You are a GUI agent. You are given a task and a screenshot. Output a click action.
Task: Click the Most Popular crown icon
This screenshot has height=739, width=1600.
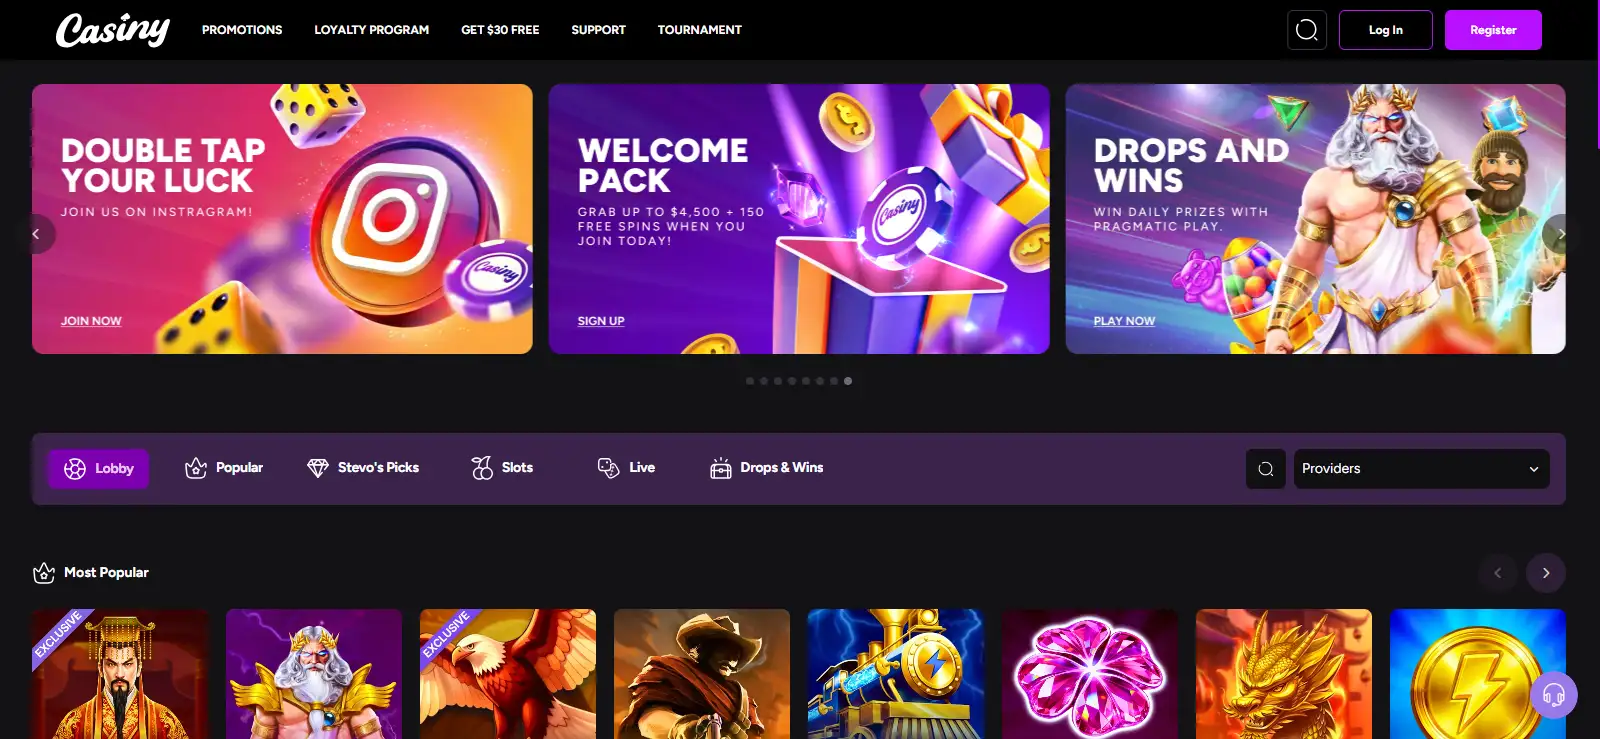44,573
